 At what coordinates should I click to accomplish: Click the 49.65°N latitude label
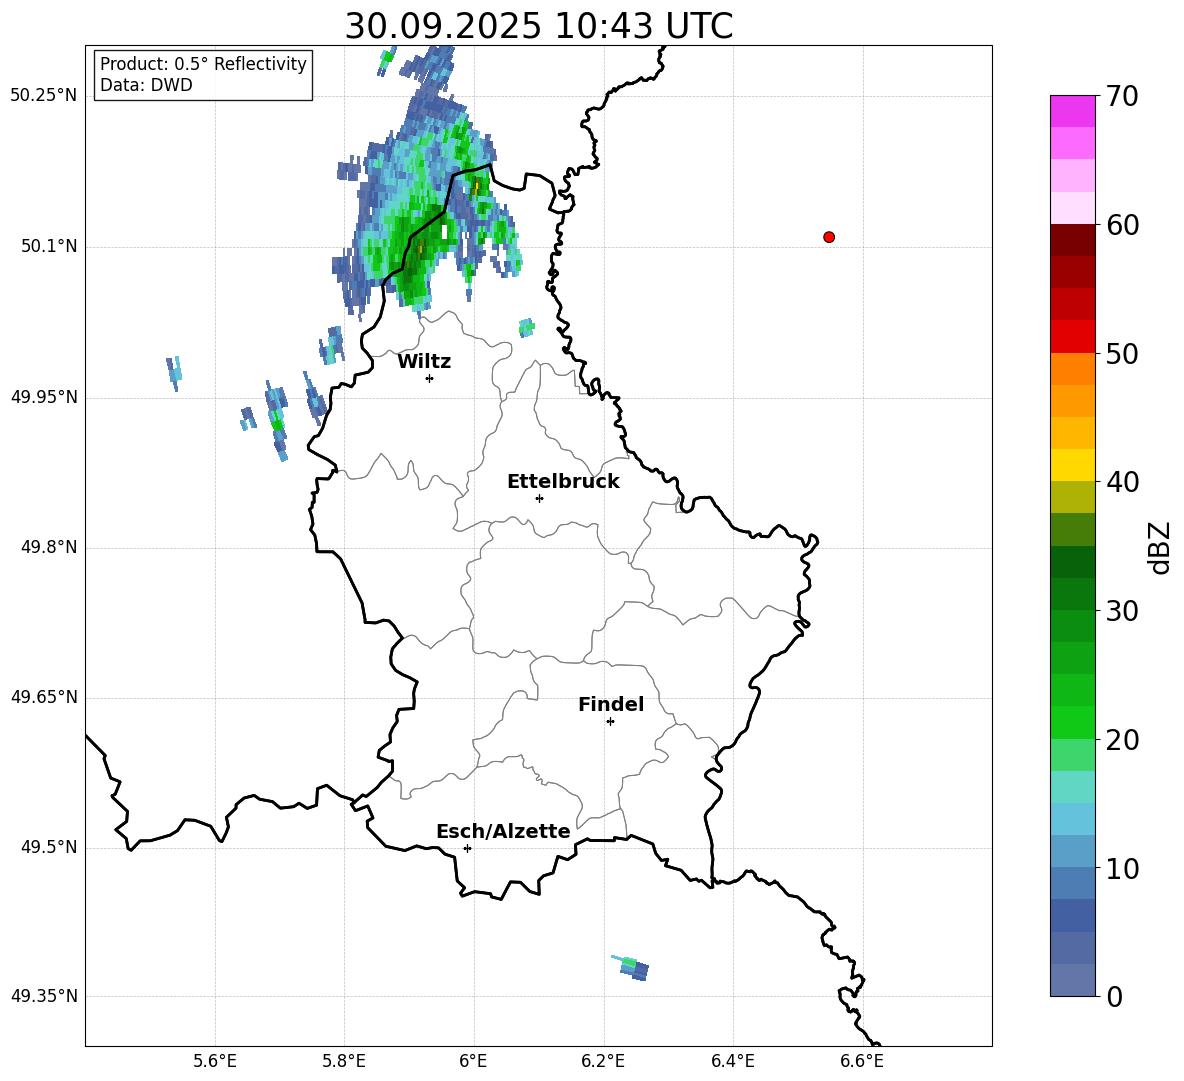[43, 697]
